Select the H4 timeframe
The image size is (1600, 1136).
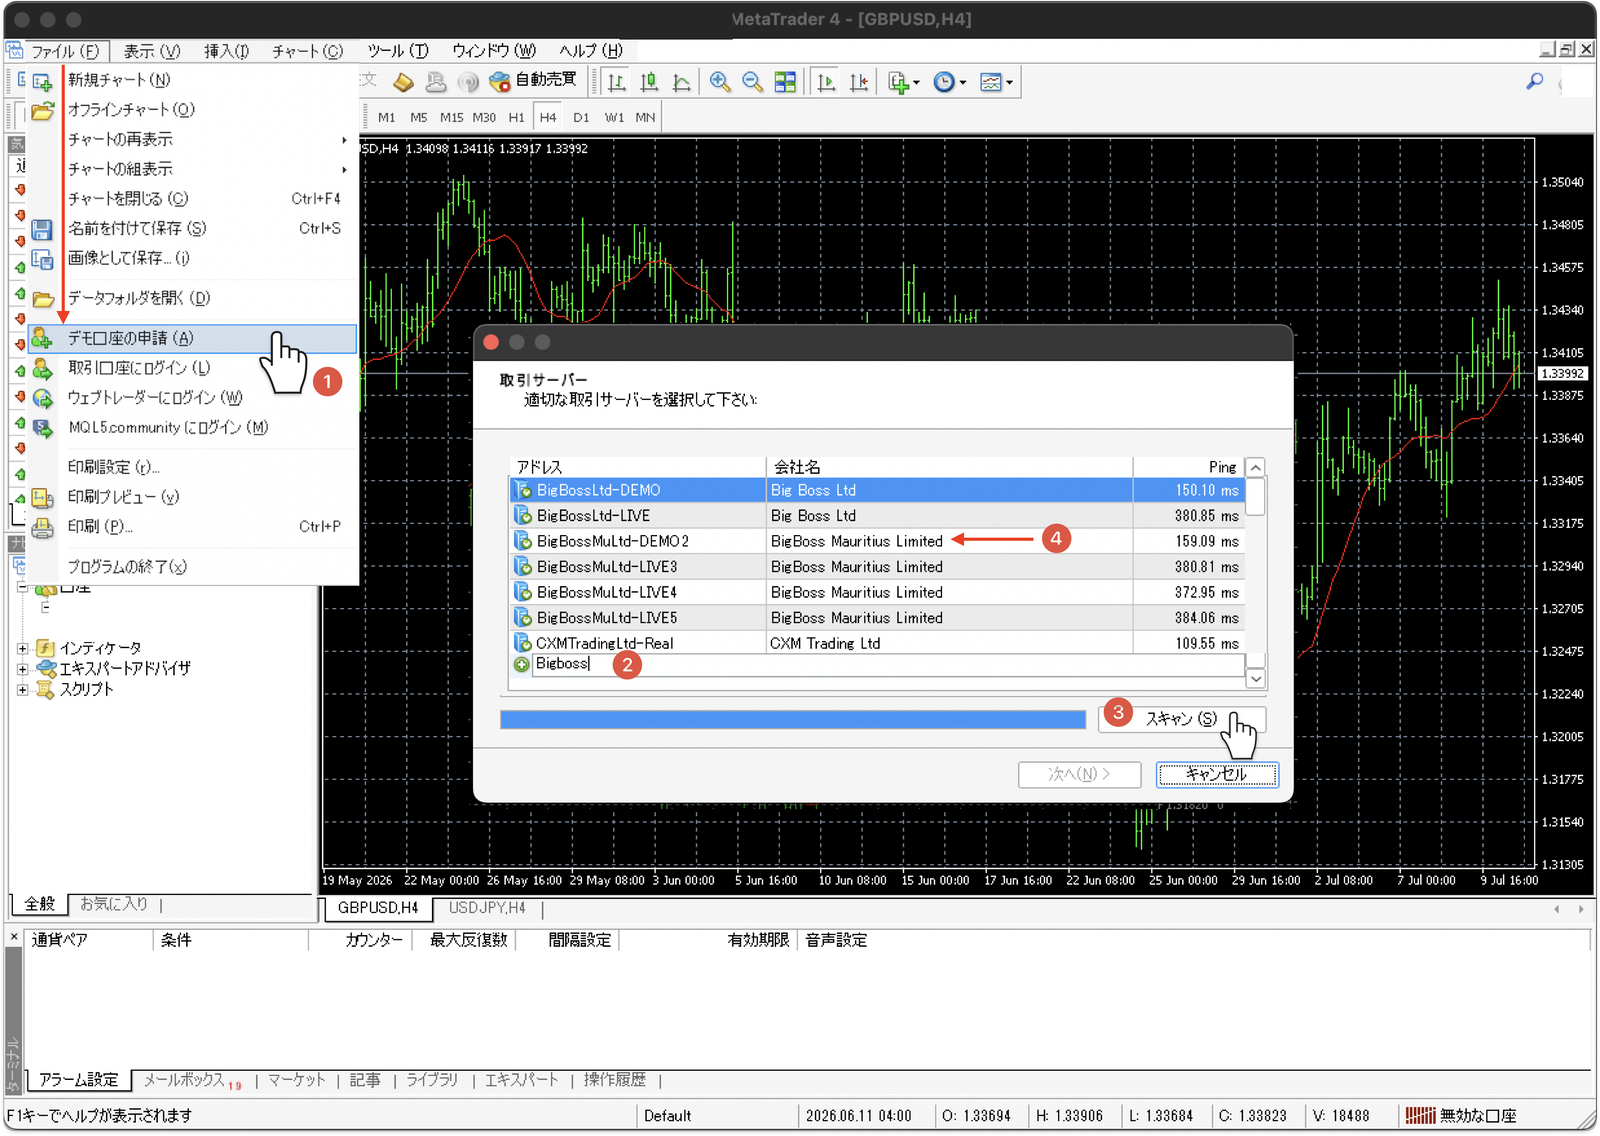(x=548, y=117)
